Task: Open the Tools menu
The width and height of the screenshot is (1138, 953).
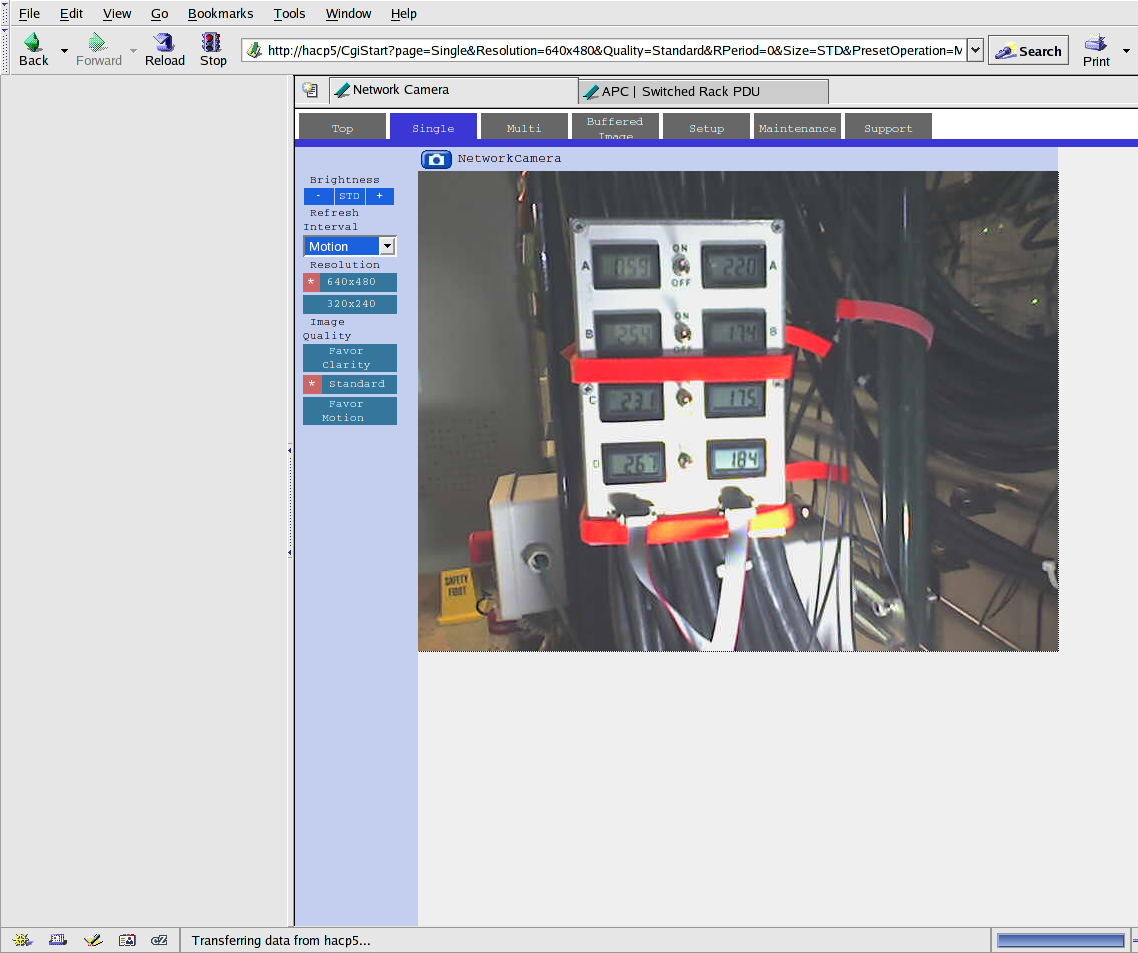Action: point(289,13)
